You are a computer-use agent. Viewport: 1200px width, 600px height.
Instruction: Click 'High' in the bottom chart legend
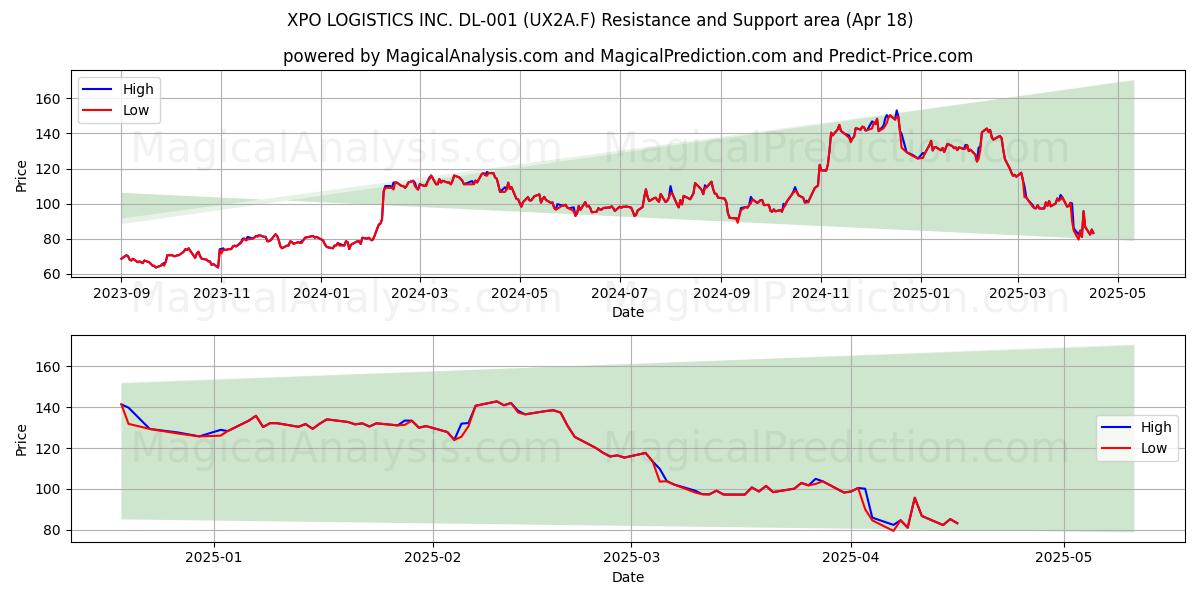[x=1156, y=427]
